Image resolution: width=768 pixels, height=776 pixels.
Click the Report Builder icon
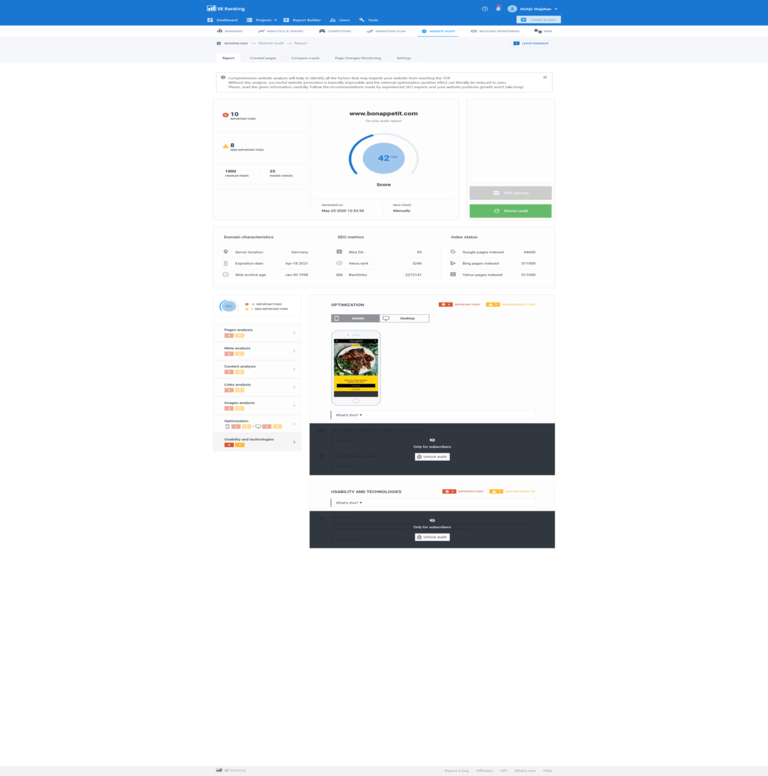(286, 20)
